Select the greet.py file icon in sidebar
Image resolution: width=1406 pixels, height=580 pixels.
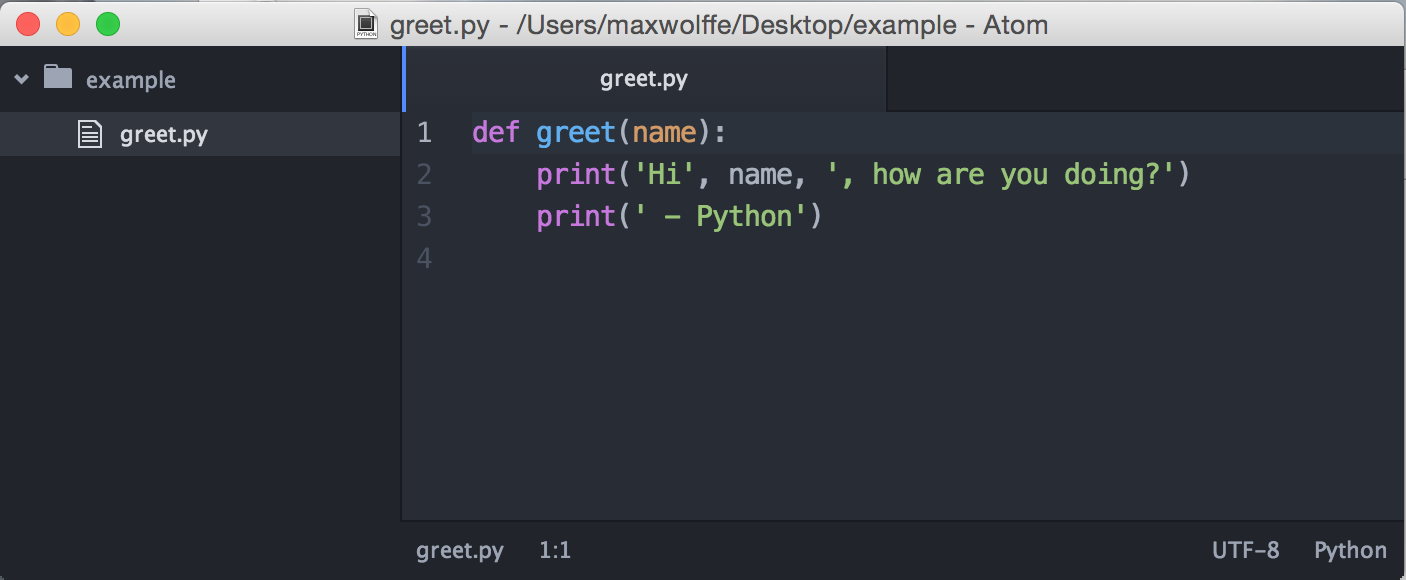coord(90,131)
